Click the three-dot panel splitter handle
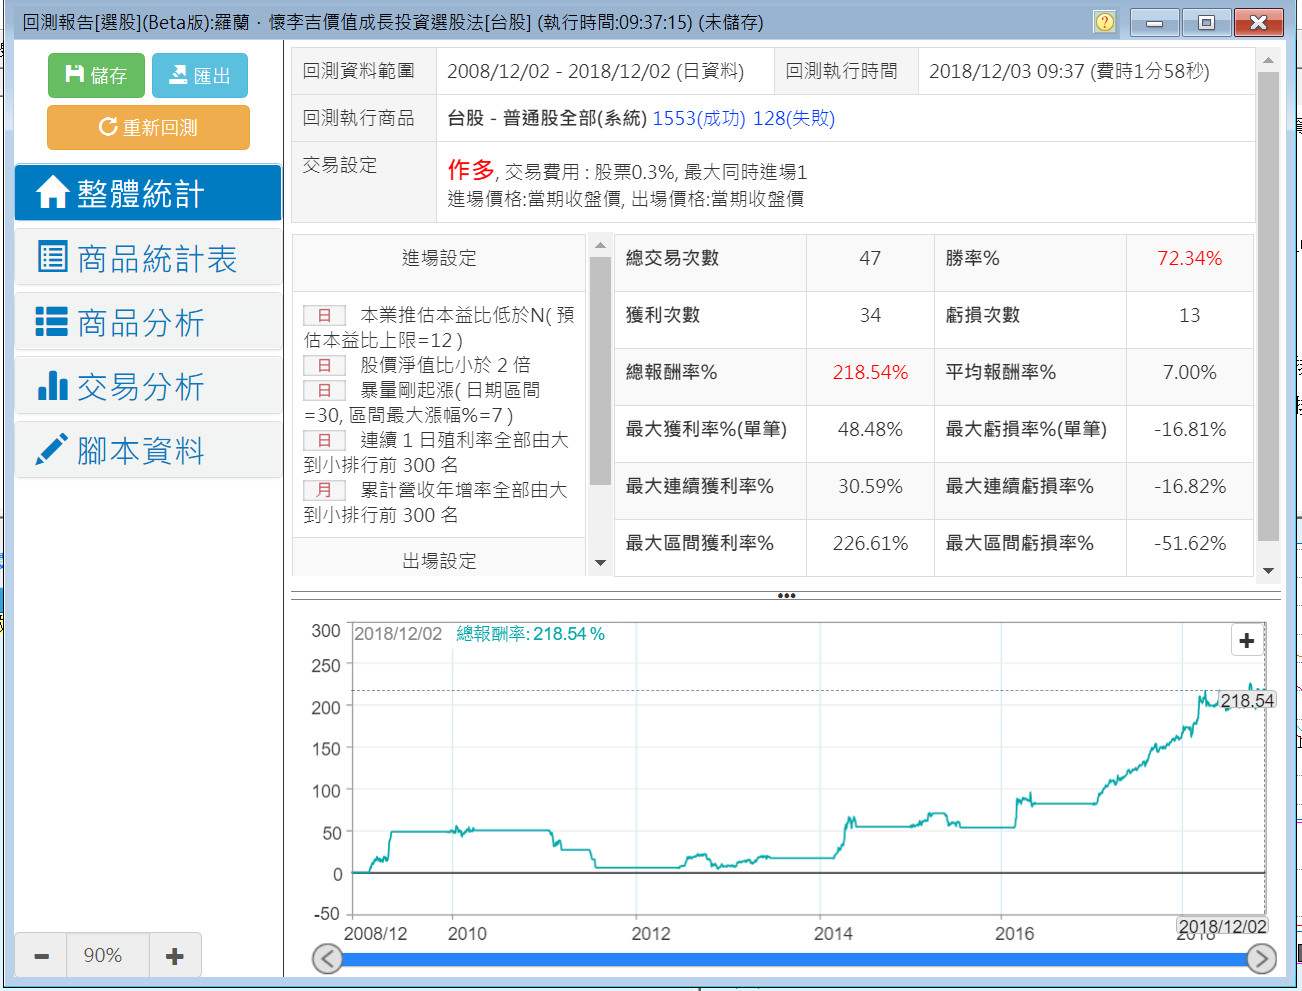Image resolution: width=1302 pixels, height=991 pixels. pos(786,596)
